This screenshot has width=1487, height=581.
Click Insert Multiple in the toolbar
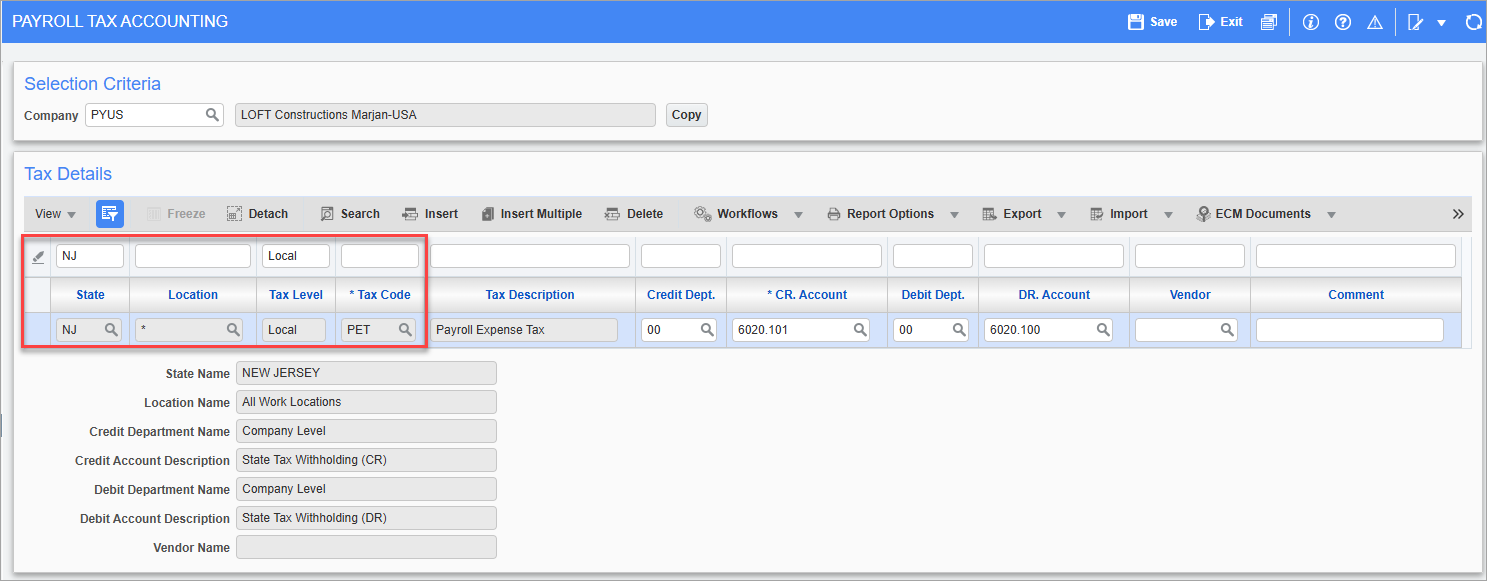coord(531,214)
